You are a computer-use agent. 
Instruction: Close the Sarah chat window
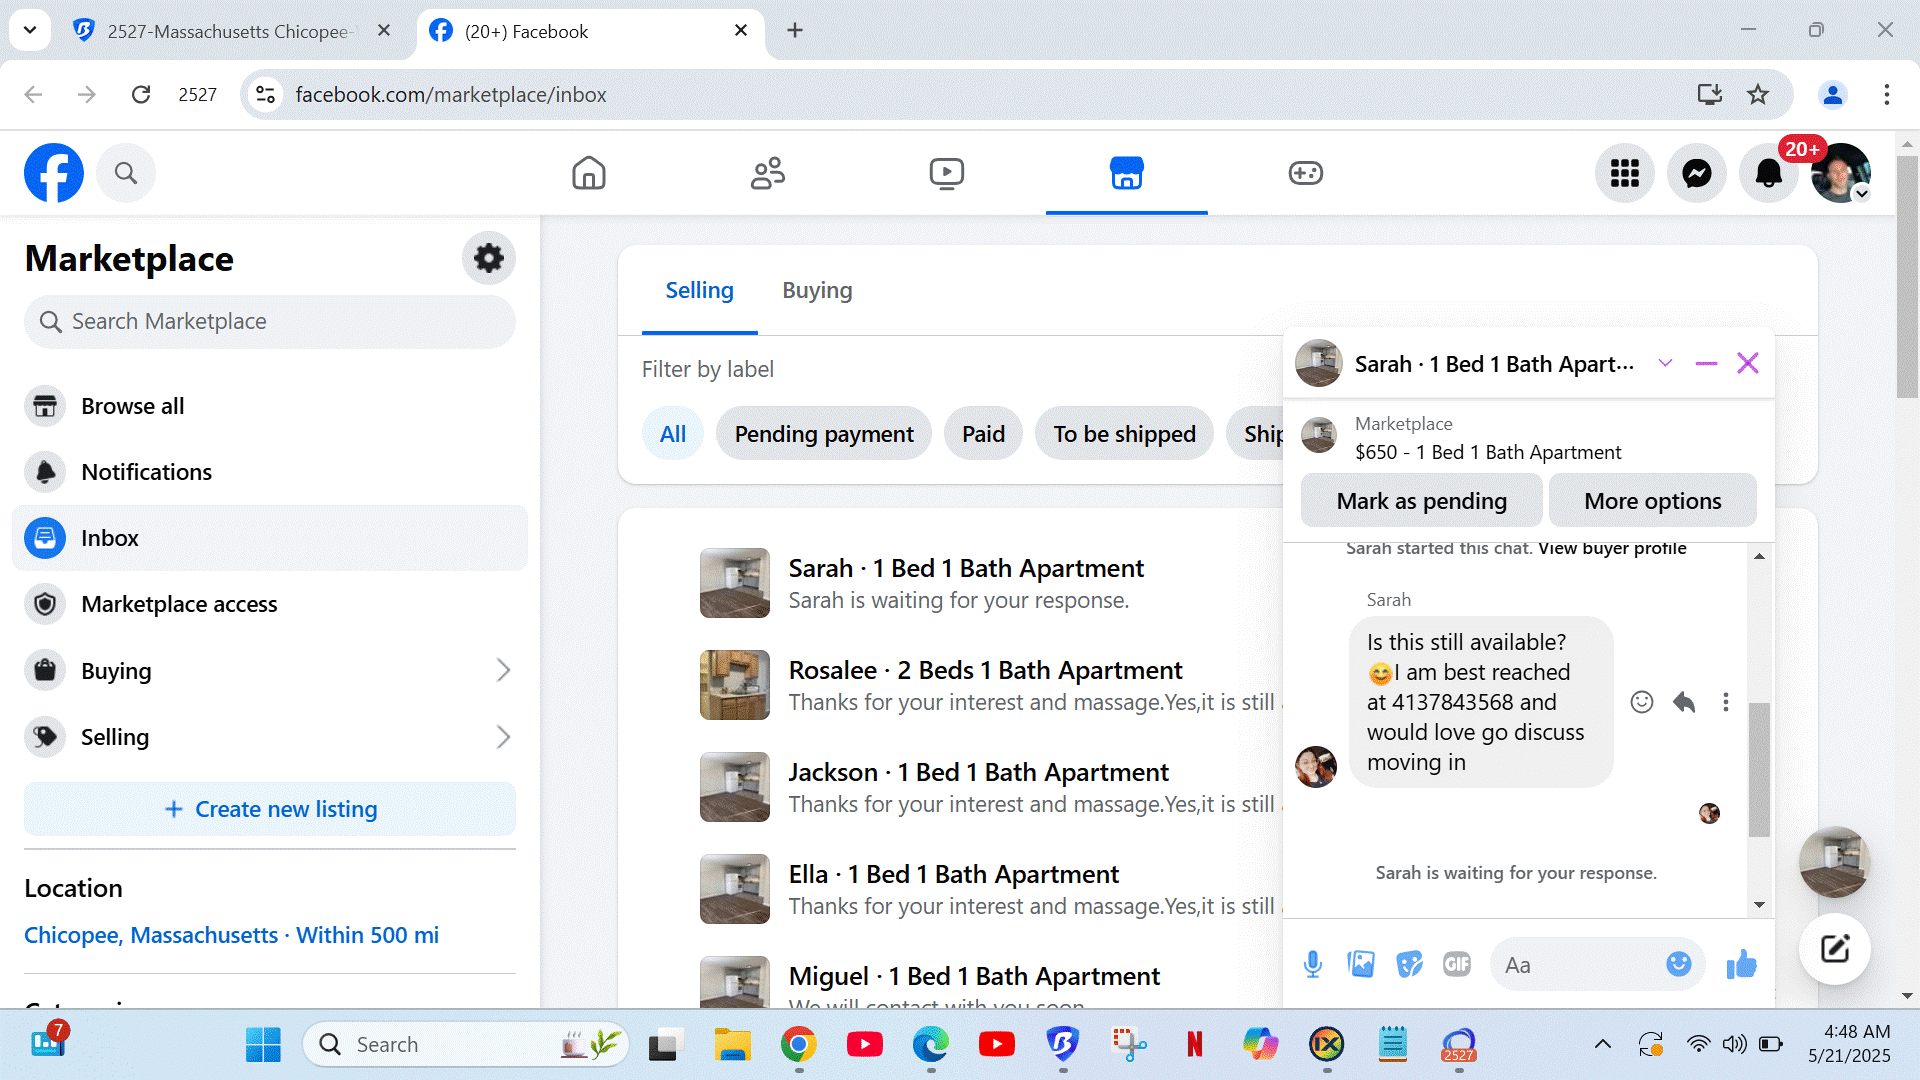pos(1748,364)
